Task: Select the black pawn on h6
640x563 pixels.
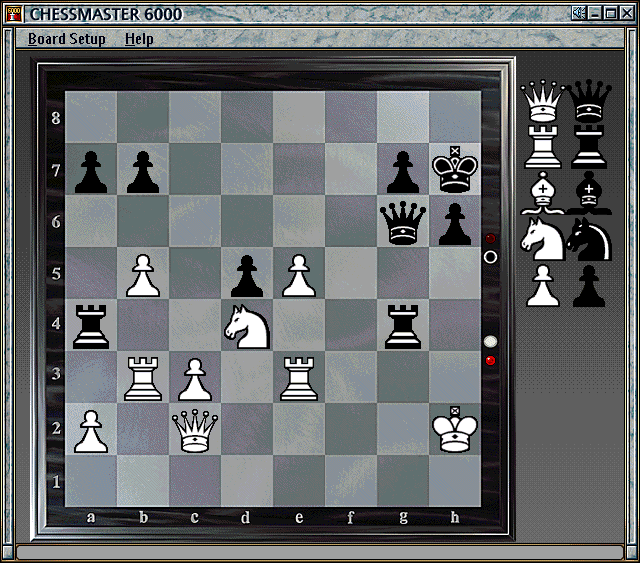Action: click(x=455, y=224)
